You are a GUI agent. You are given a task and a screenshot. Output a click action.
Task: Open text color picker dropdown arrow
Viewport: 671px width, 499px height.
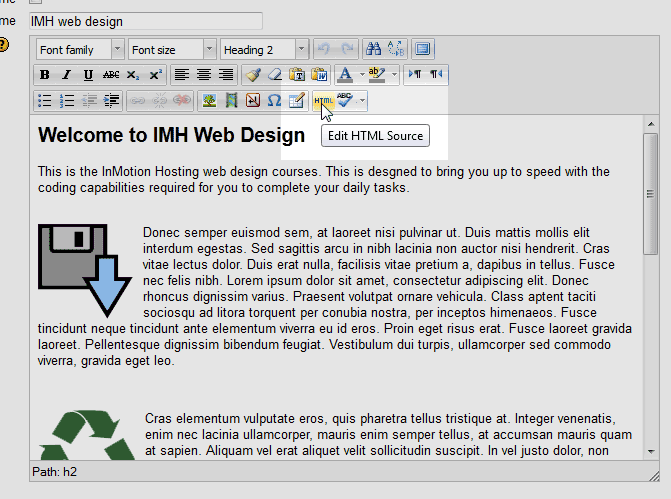point(362,75)
